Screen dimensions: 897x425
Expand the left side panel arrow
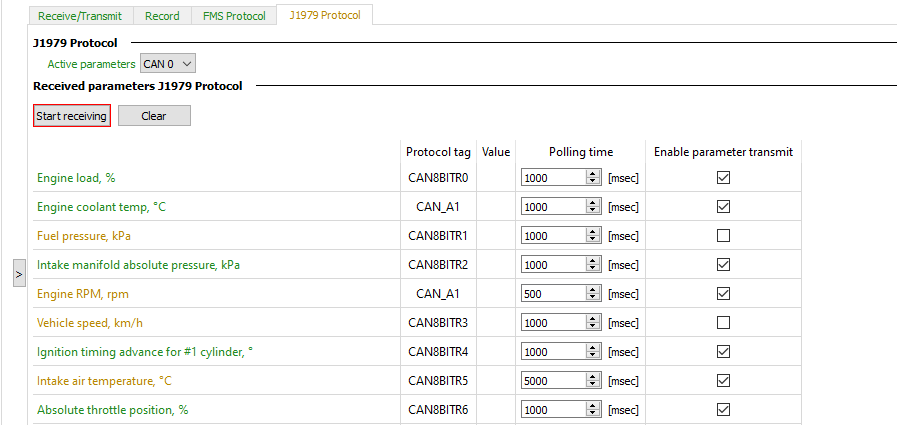pyautogui.click(x=19, y=273)
